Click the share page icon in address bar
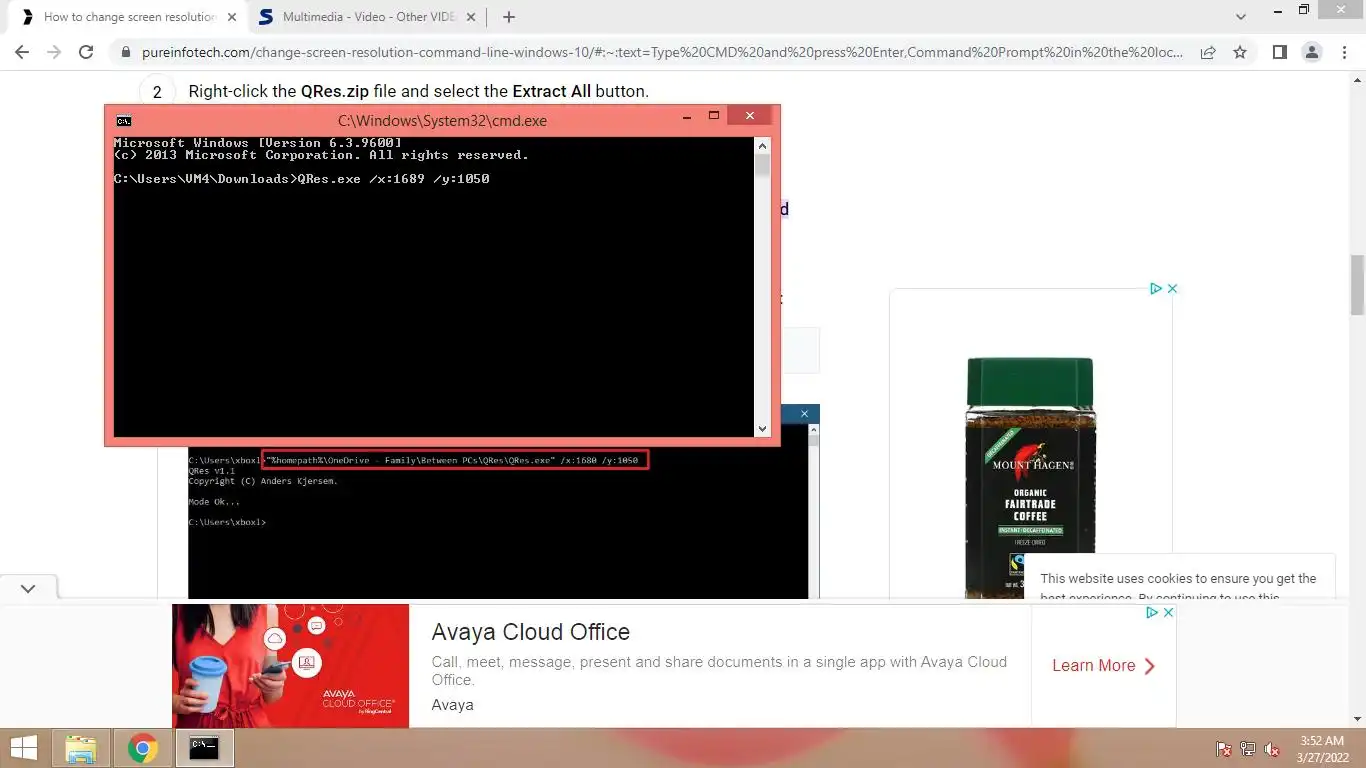The width and height of the screenshot is (1366, 768). tap(1208, 52)
